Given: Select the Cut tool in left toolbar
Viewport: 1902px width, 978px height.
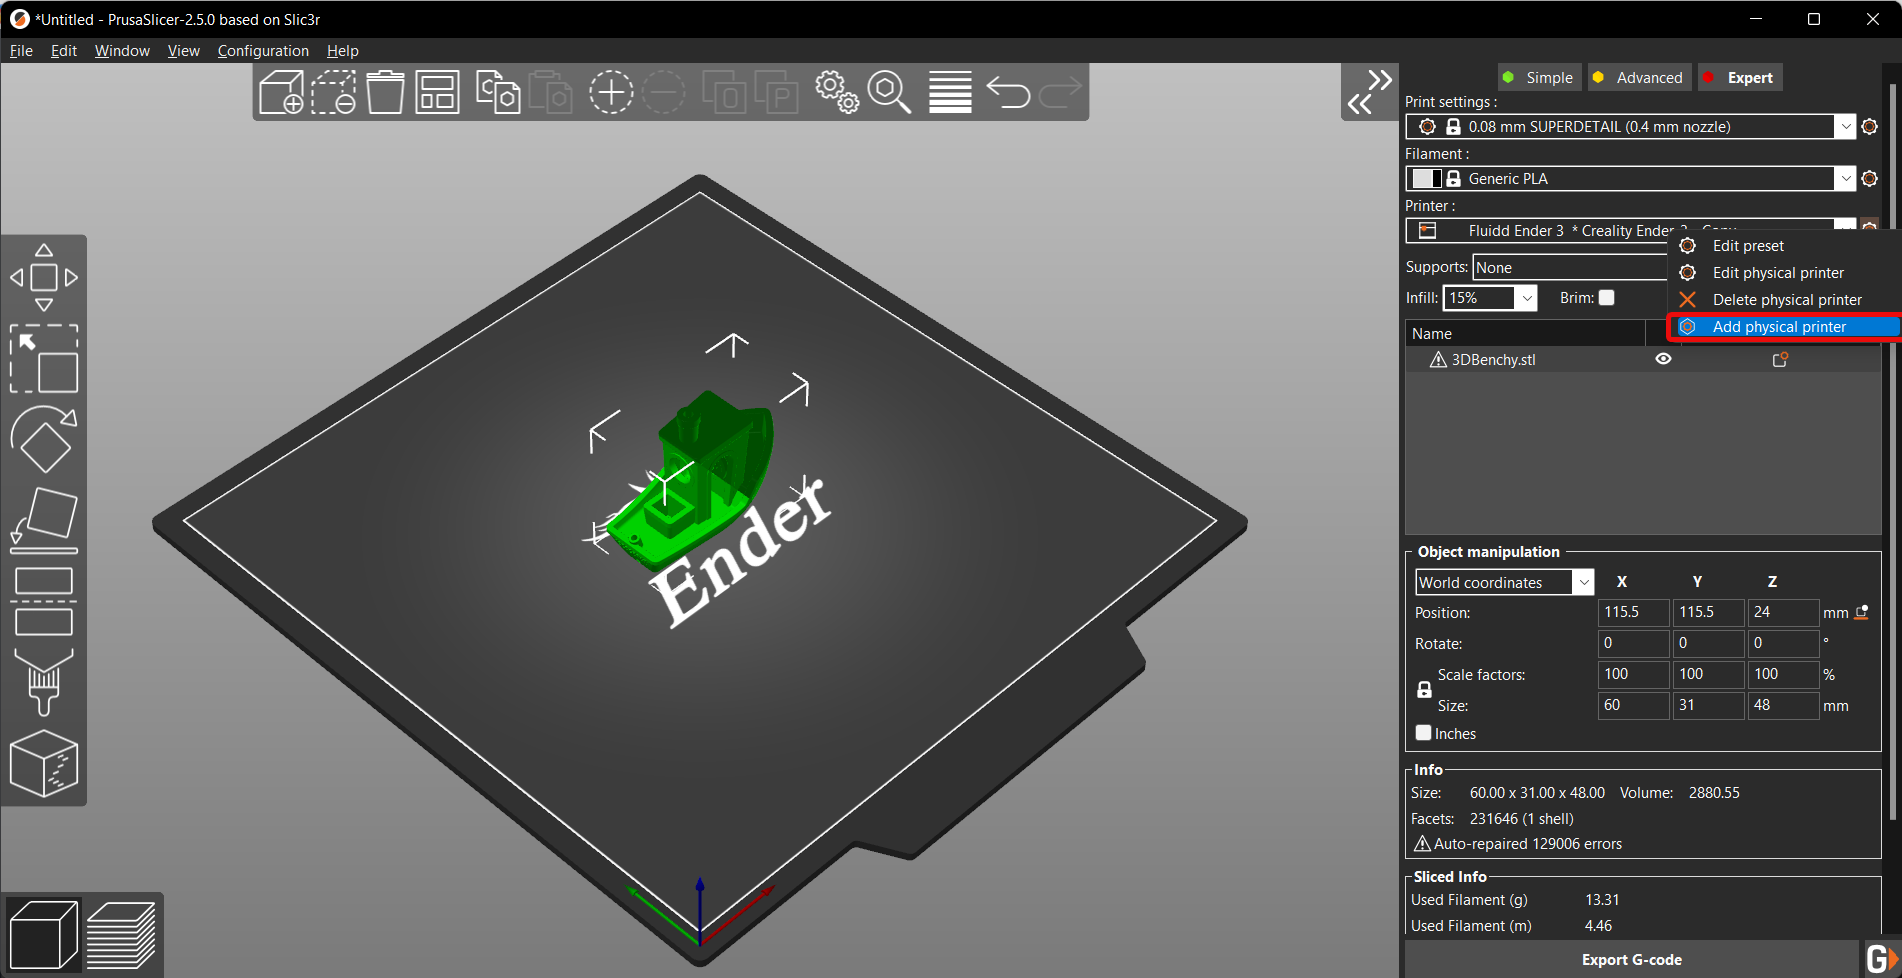Looking at the screenshot, I should pyautogui.click(x=44, y=601).
